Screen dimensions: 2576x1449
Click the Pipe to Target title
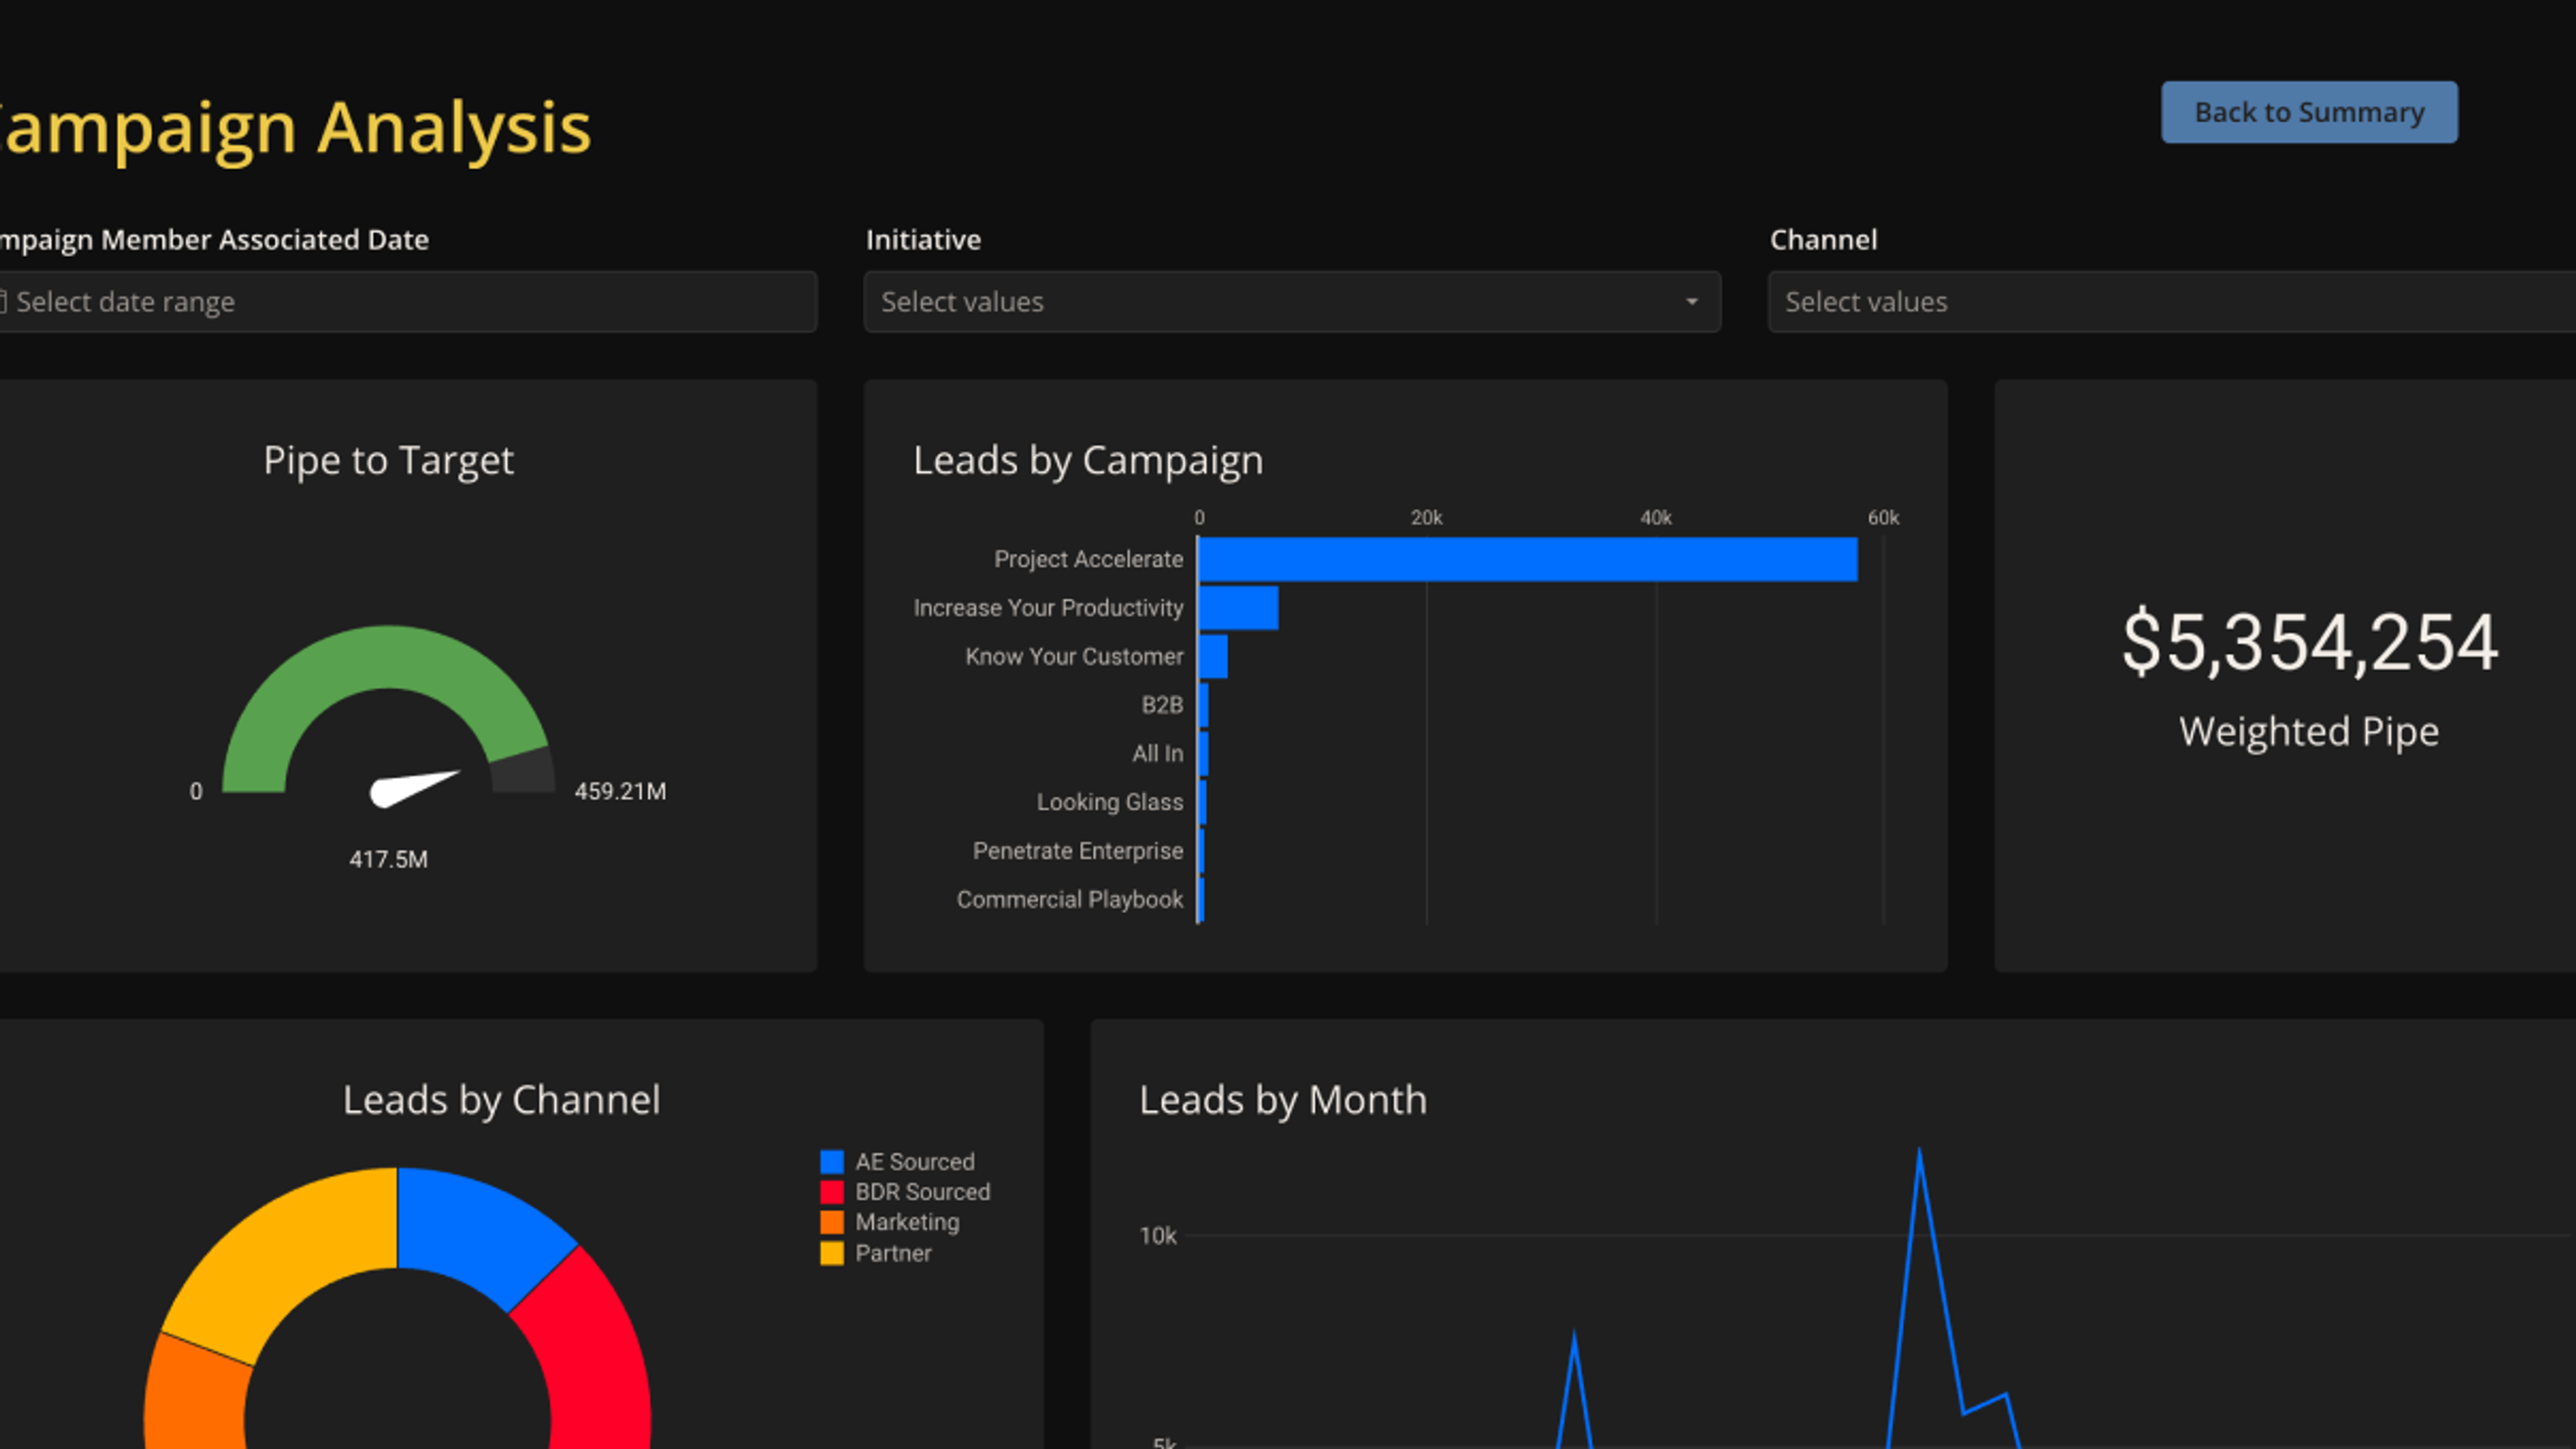[388, 460]
